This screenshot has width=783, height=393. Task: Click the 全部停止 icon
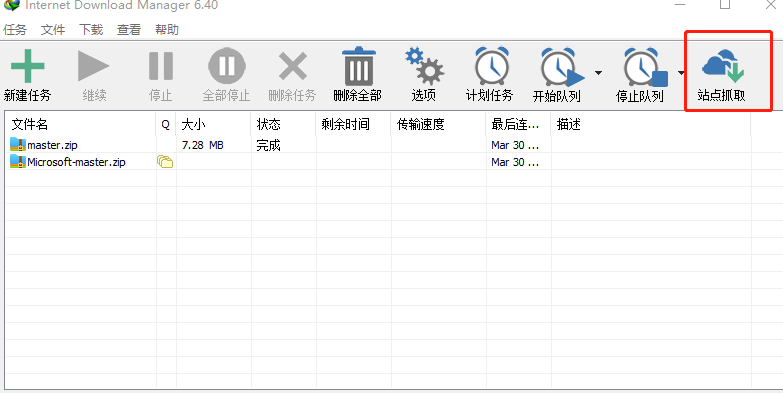(227, 66)
